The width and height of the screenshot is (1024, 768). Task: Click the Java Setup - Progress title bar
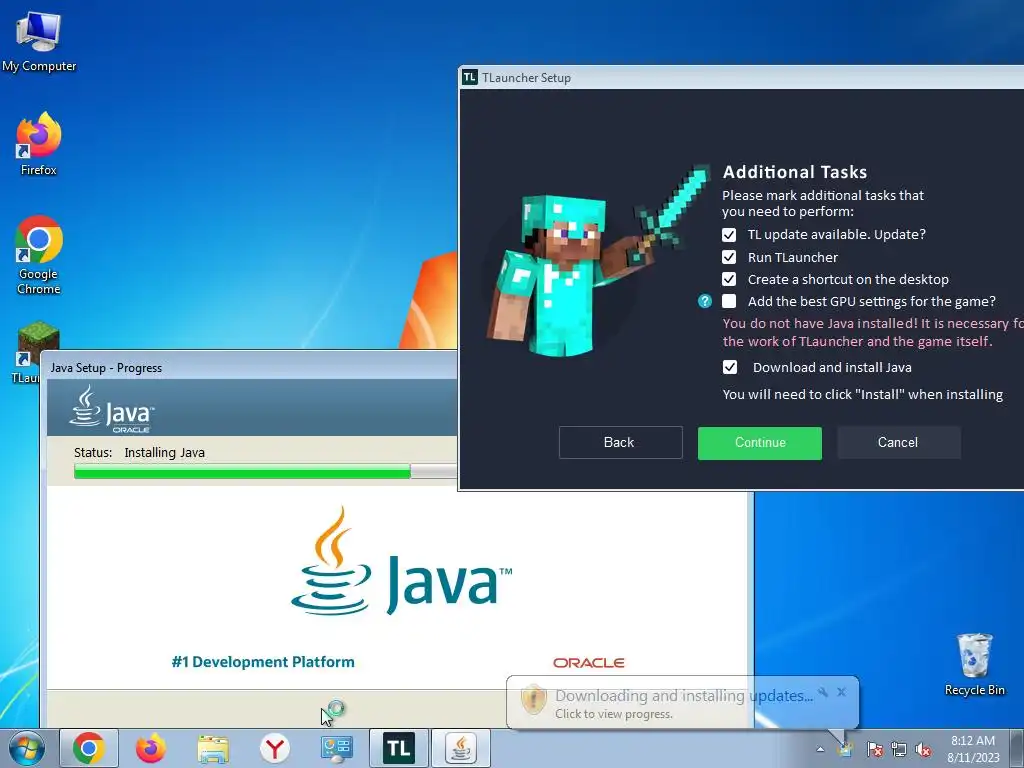coord(251,368)
